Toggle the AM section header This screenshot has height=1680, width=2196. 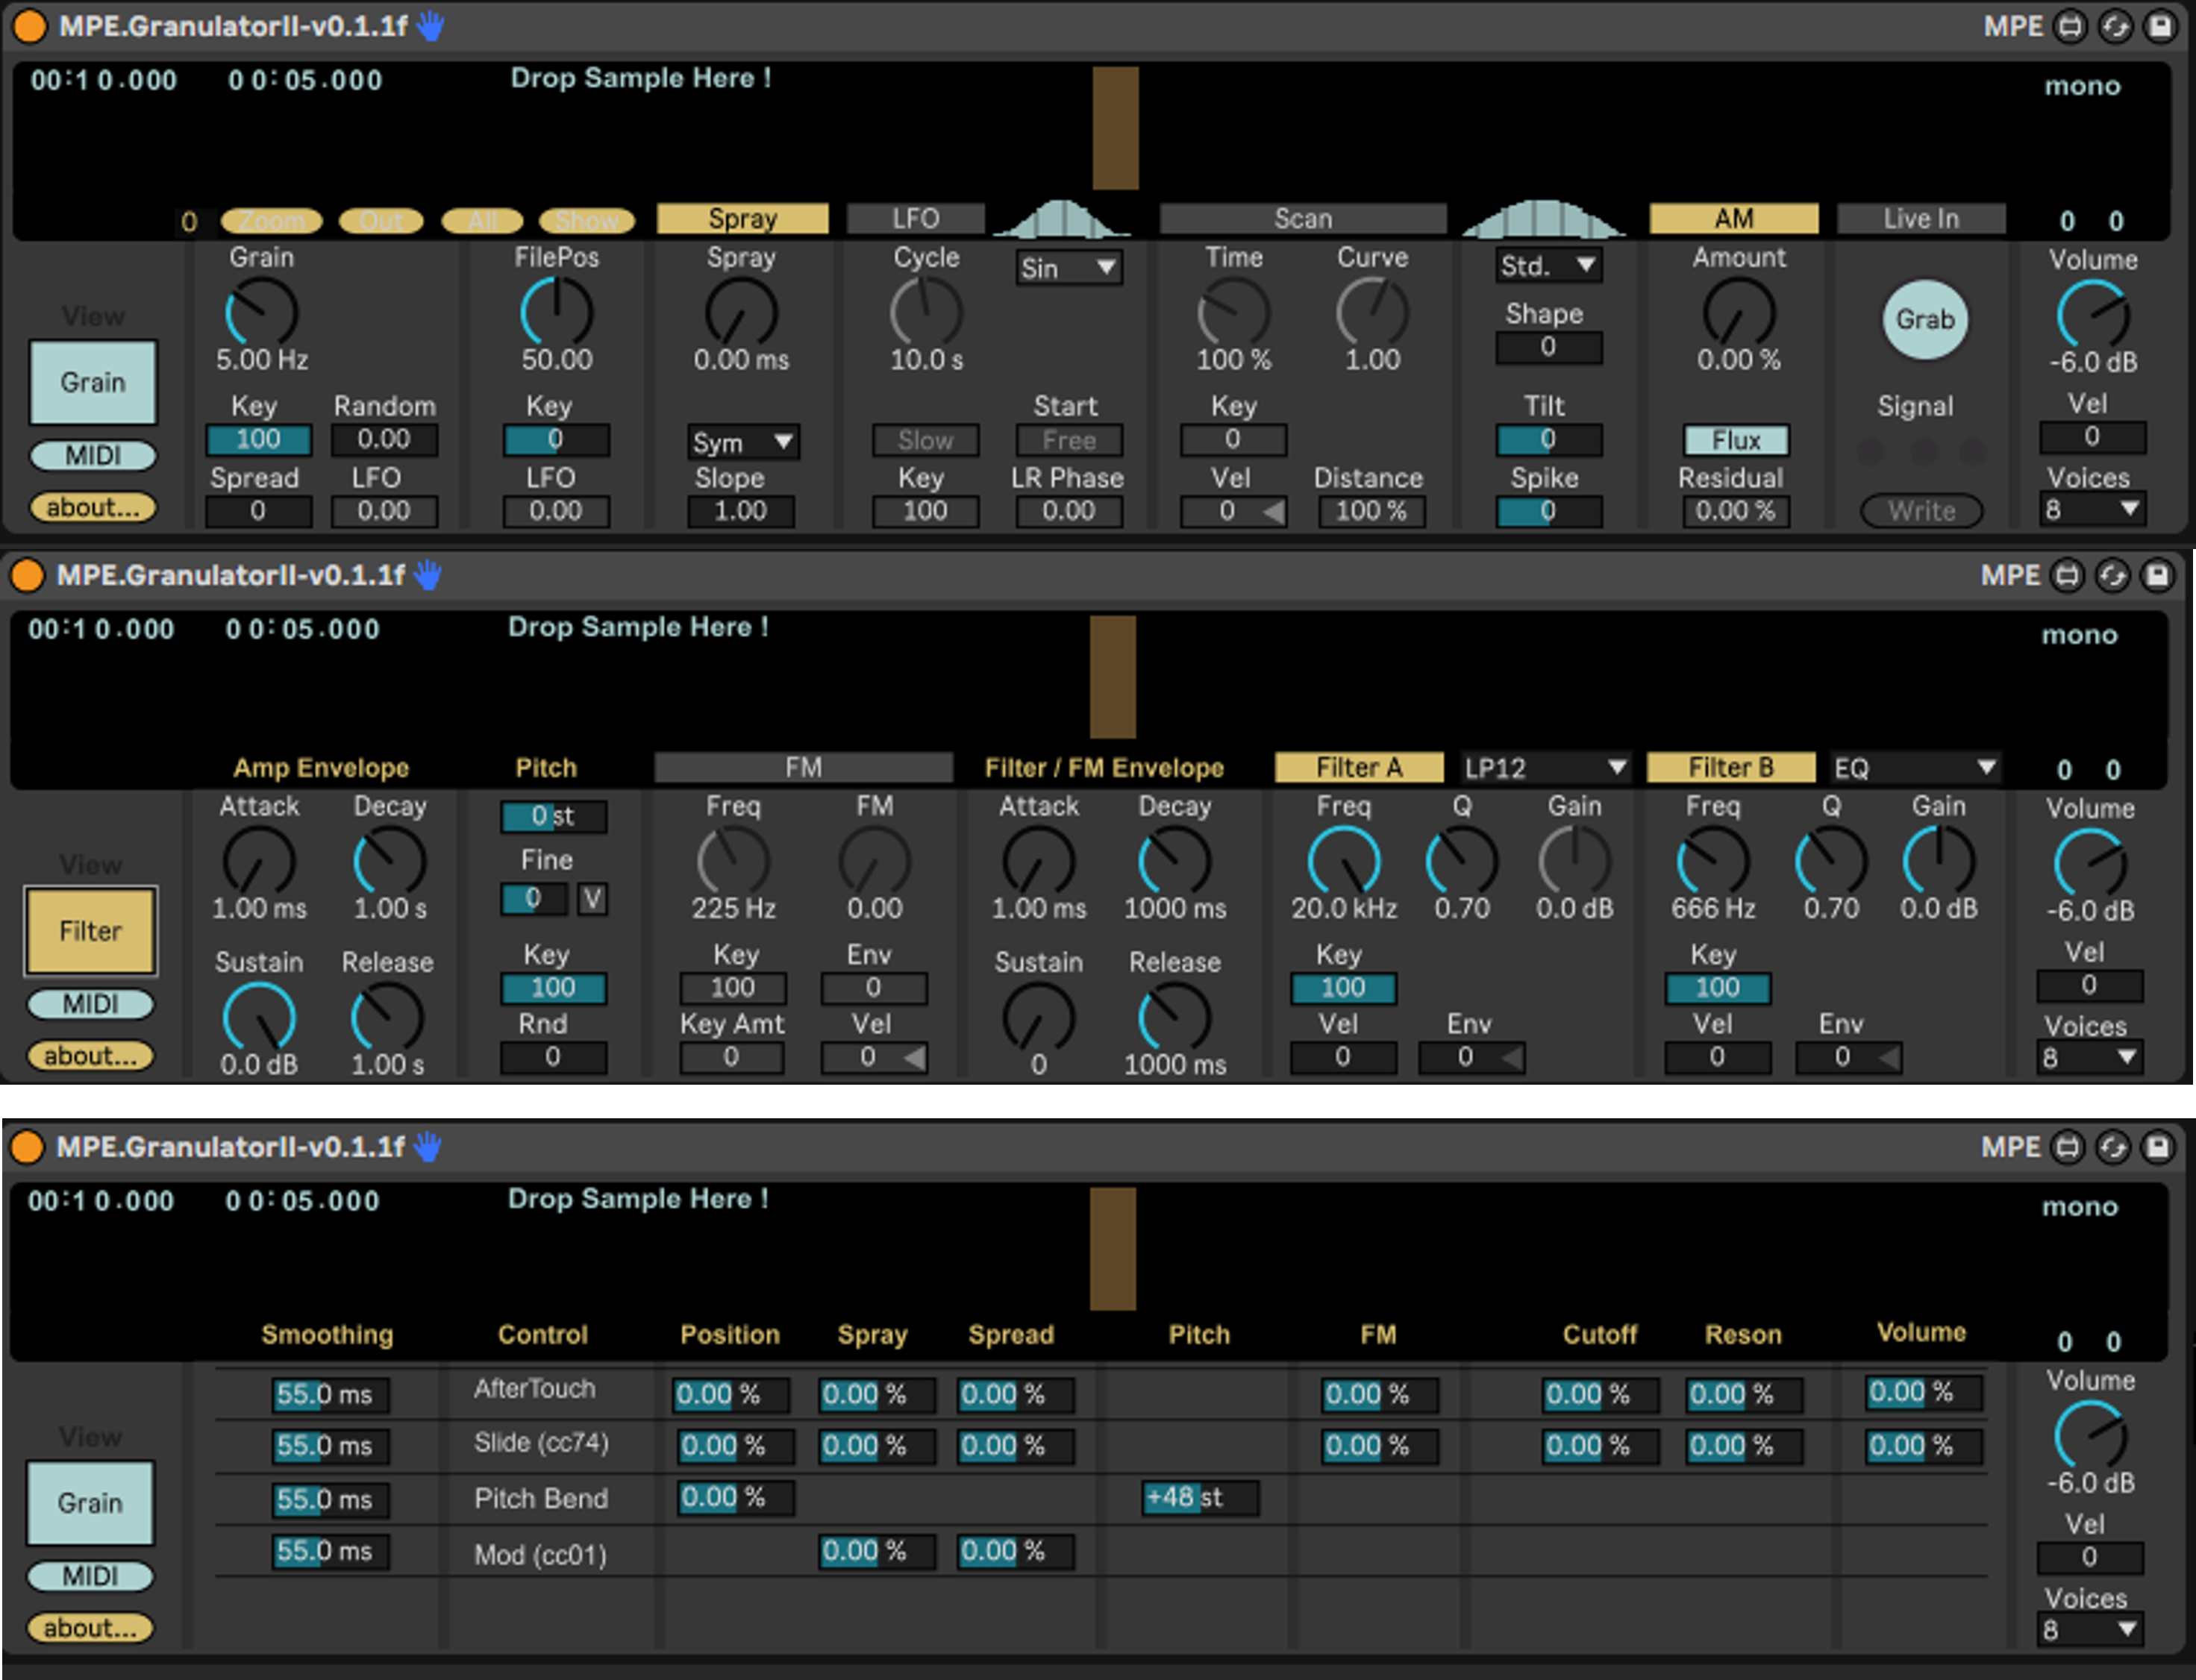click(1733, 218)
